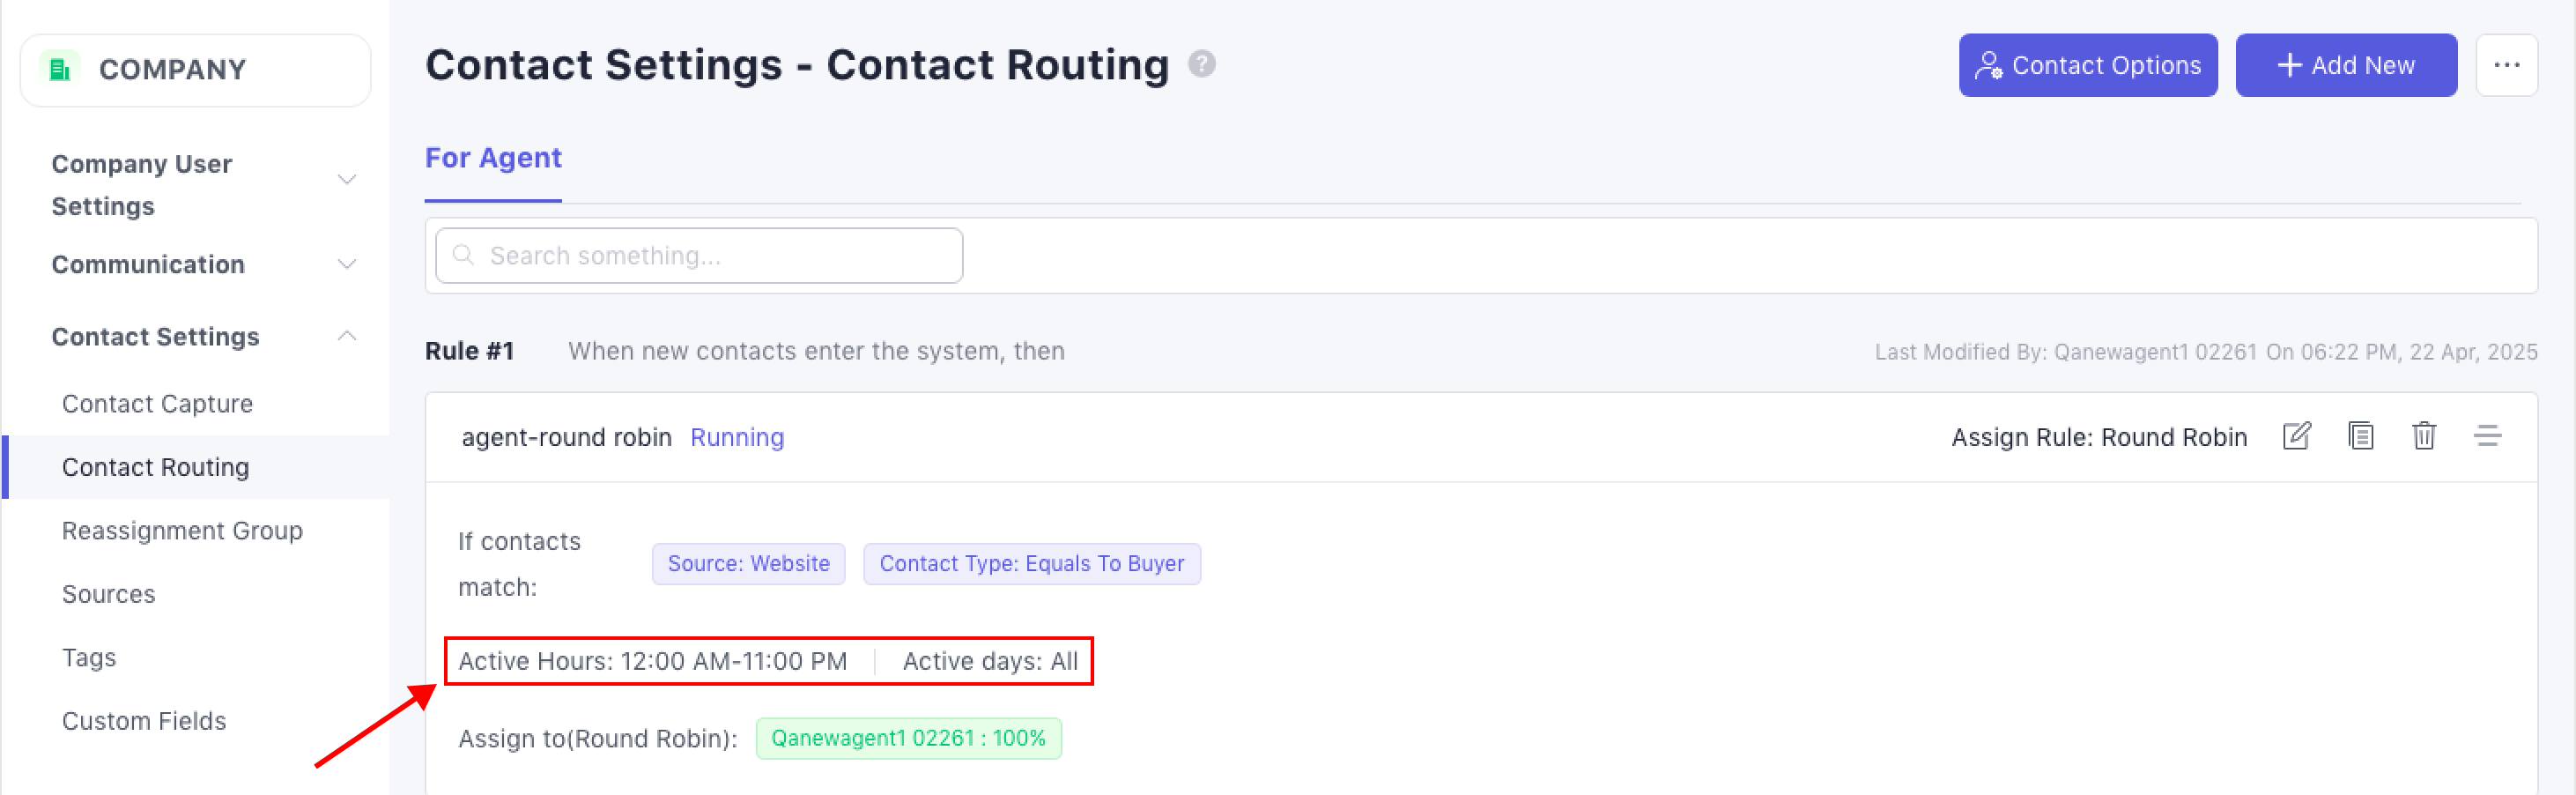
Task: Click the Contact Options button
Action: point(2087,65)
